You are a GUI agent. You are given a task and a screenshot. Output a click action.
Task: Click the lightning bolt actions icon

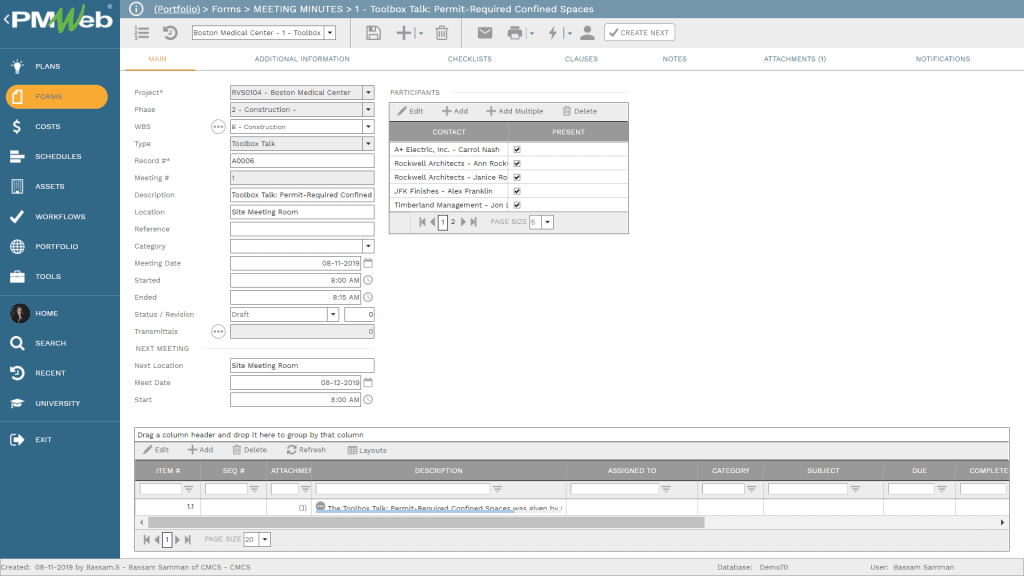click(x=553, y=33)
